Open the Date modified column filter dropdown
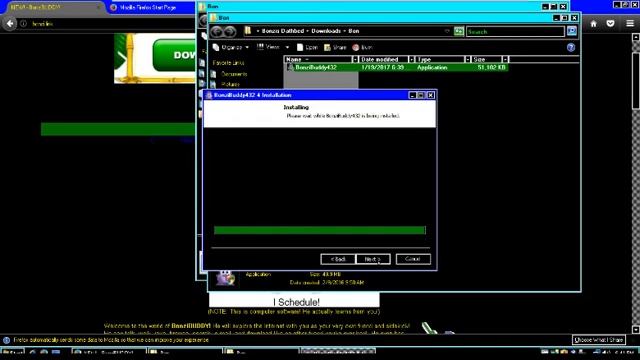Viewport: 640px width, 360px height. click(x=411, y=59)
